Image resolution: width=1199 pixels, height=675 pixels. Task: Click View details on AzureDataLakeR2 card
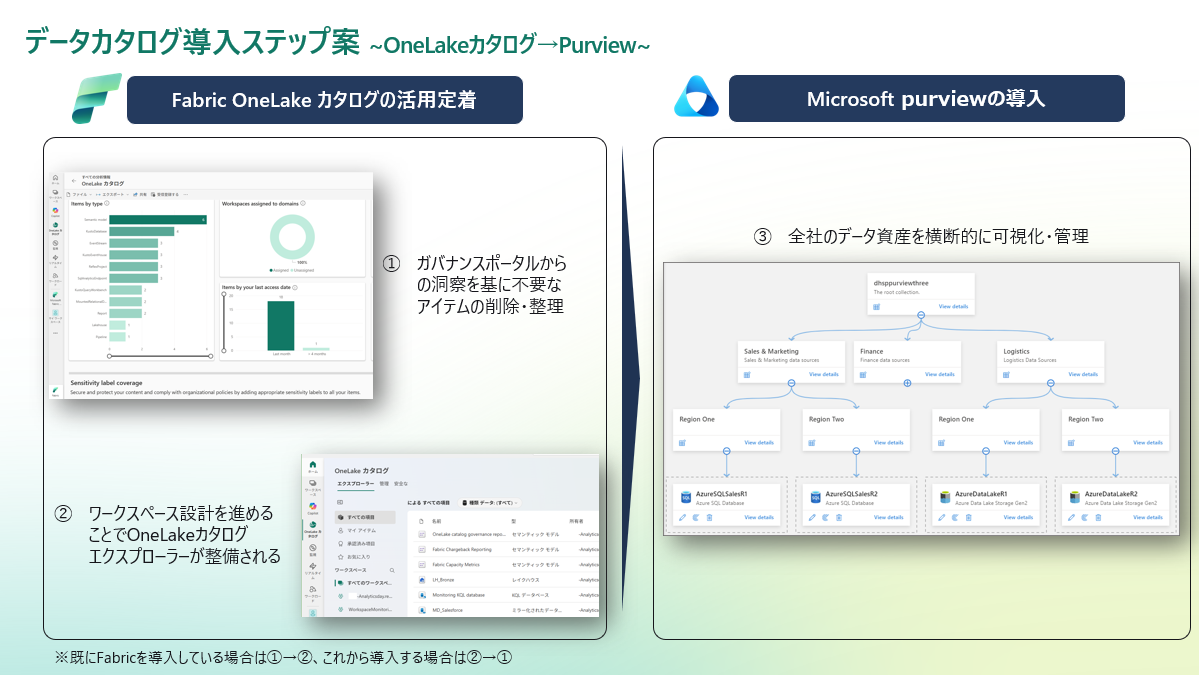coord(1148,518)
